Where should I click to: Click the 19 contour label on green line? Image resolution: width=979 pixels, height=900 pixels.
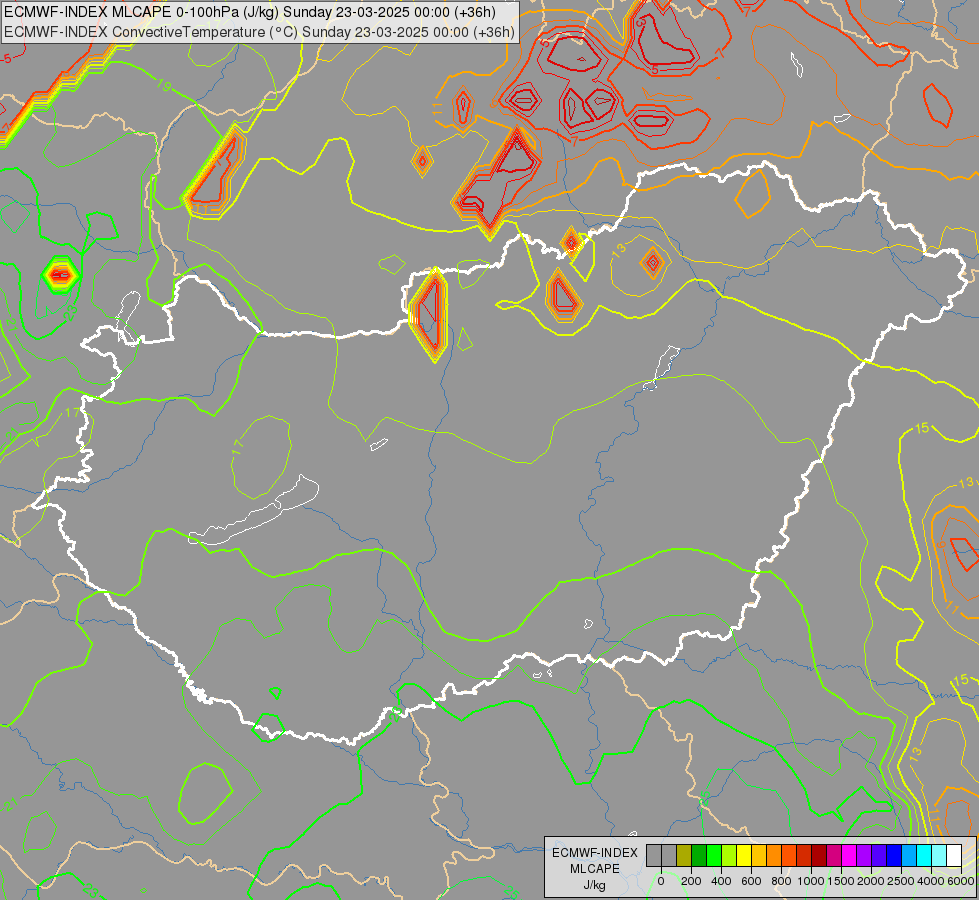coord(164,86)
